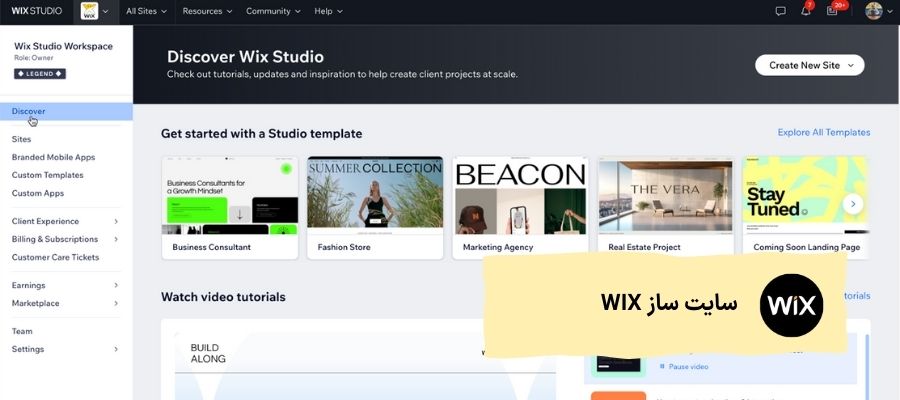This screenshot has height=400, width=900.
Task: Click the Create New Site button
Action: pos(809,65)
